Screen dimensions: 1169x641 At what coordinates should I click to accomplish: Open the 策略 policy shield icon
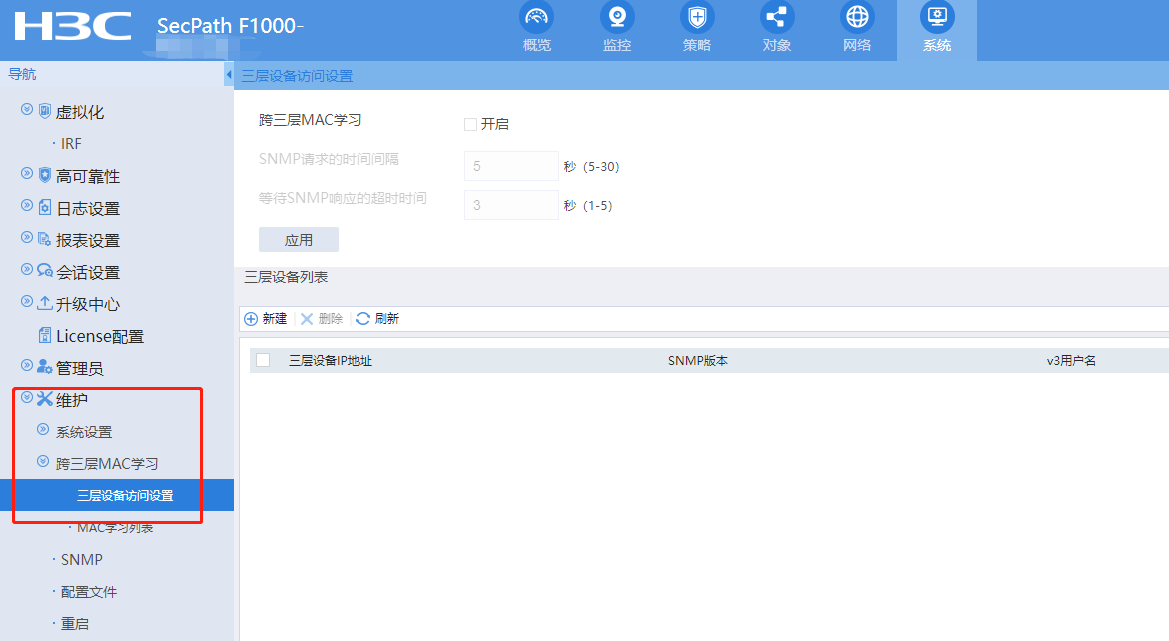click(x=697, y=16)
